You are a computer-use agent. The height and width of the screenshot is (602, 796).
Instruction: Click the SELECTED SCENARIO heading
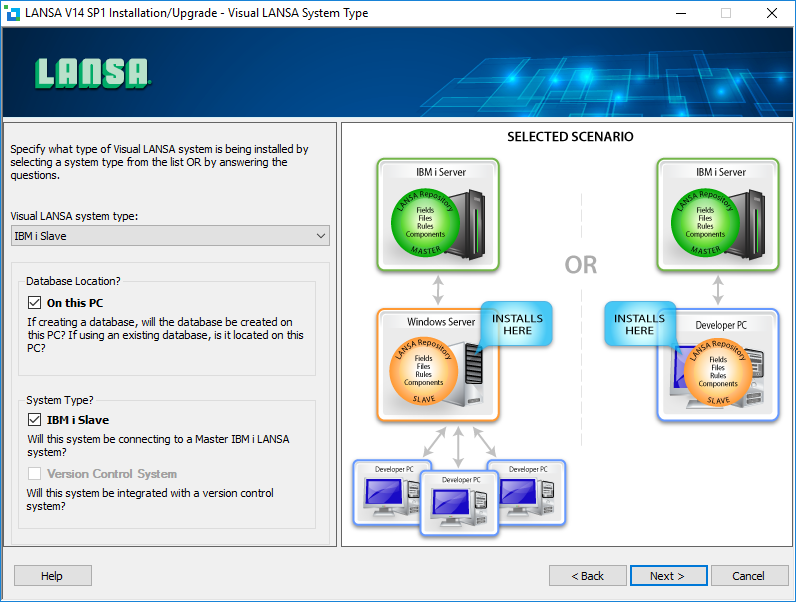tap(570, 137)
